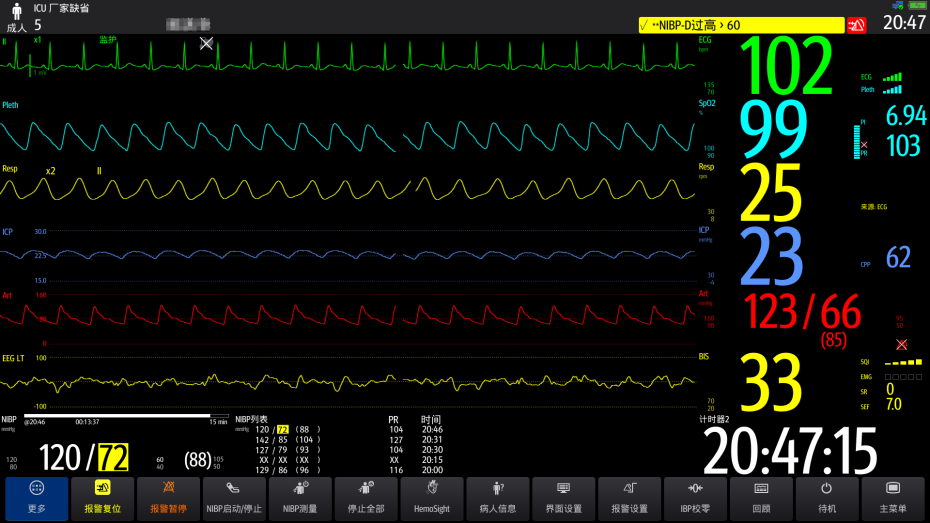Open the Art pressure reading 123/66
Screen dimensions: 930x523
tap(802, 312)
